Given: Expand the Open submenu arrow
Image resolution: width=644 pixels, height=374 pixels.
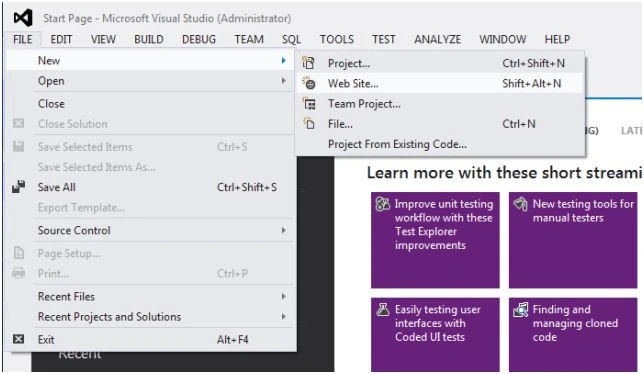Looking at the screenshot, I should [x=283, y=80].
